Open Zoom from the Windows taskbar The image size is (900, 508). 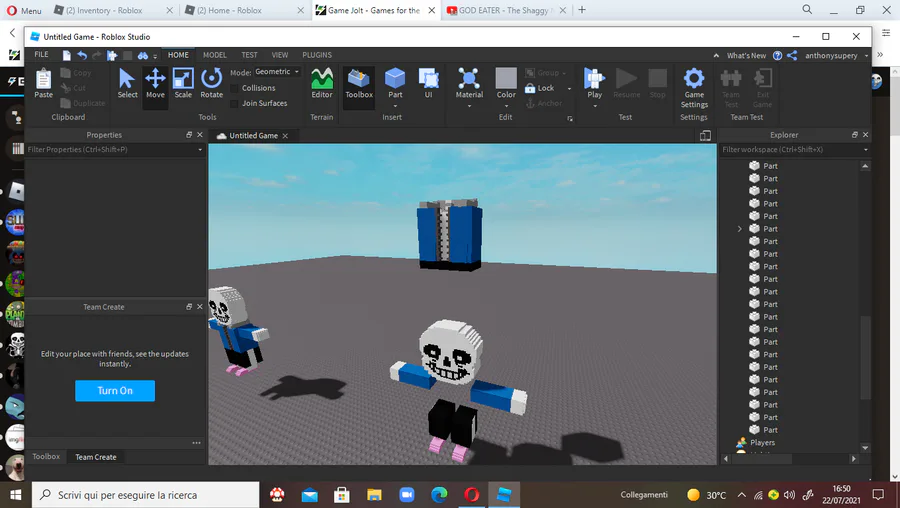pyautogui.click(x=407, y=495)
